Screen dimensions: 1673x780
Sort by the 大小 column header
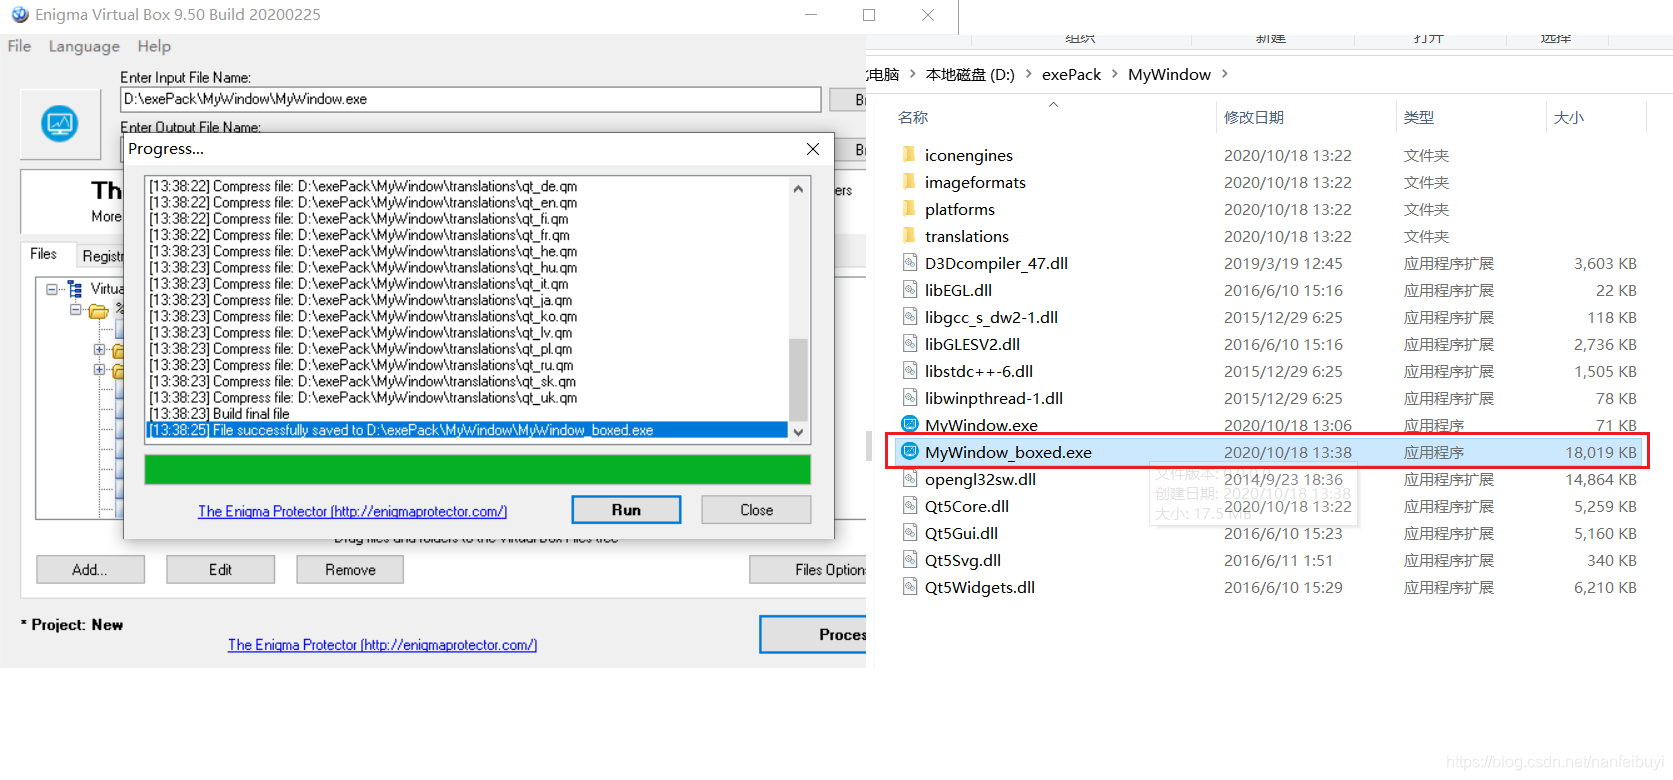tap(1568, 117)
